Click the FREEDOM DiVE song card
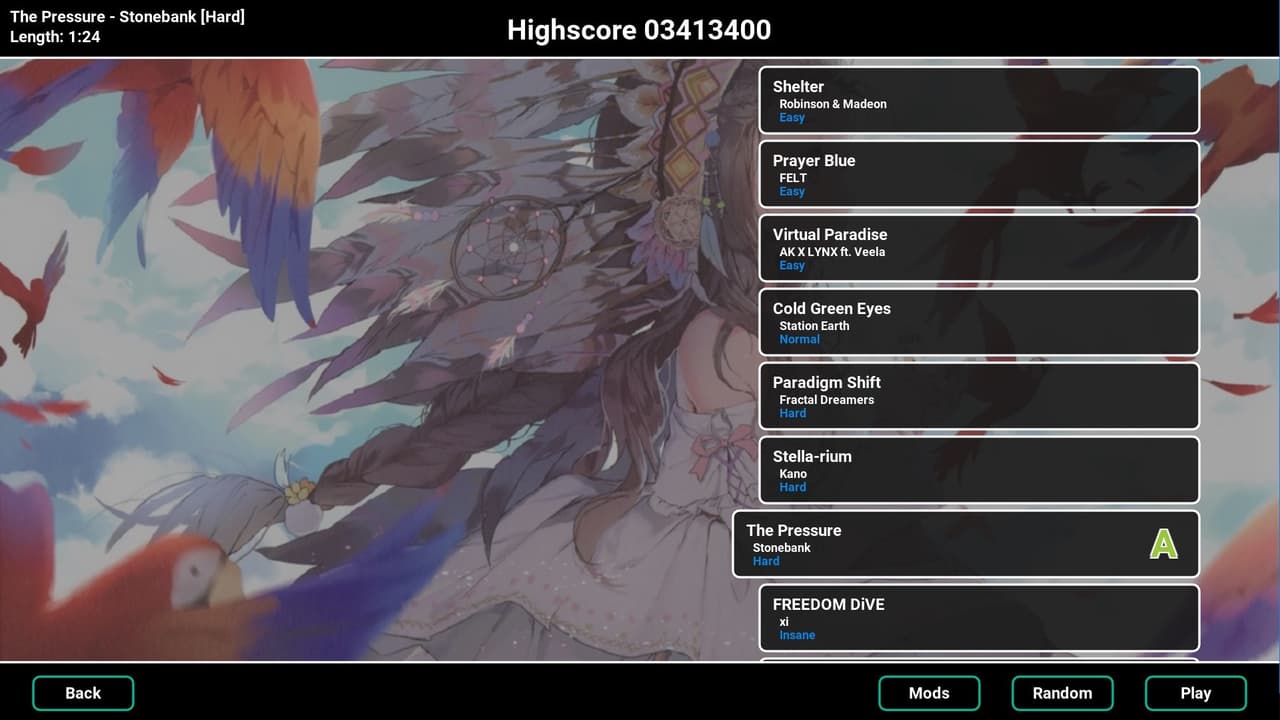The image size is (1280, 720). (979, 618)
